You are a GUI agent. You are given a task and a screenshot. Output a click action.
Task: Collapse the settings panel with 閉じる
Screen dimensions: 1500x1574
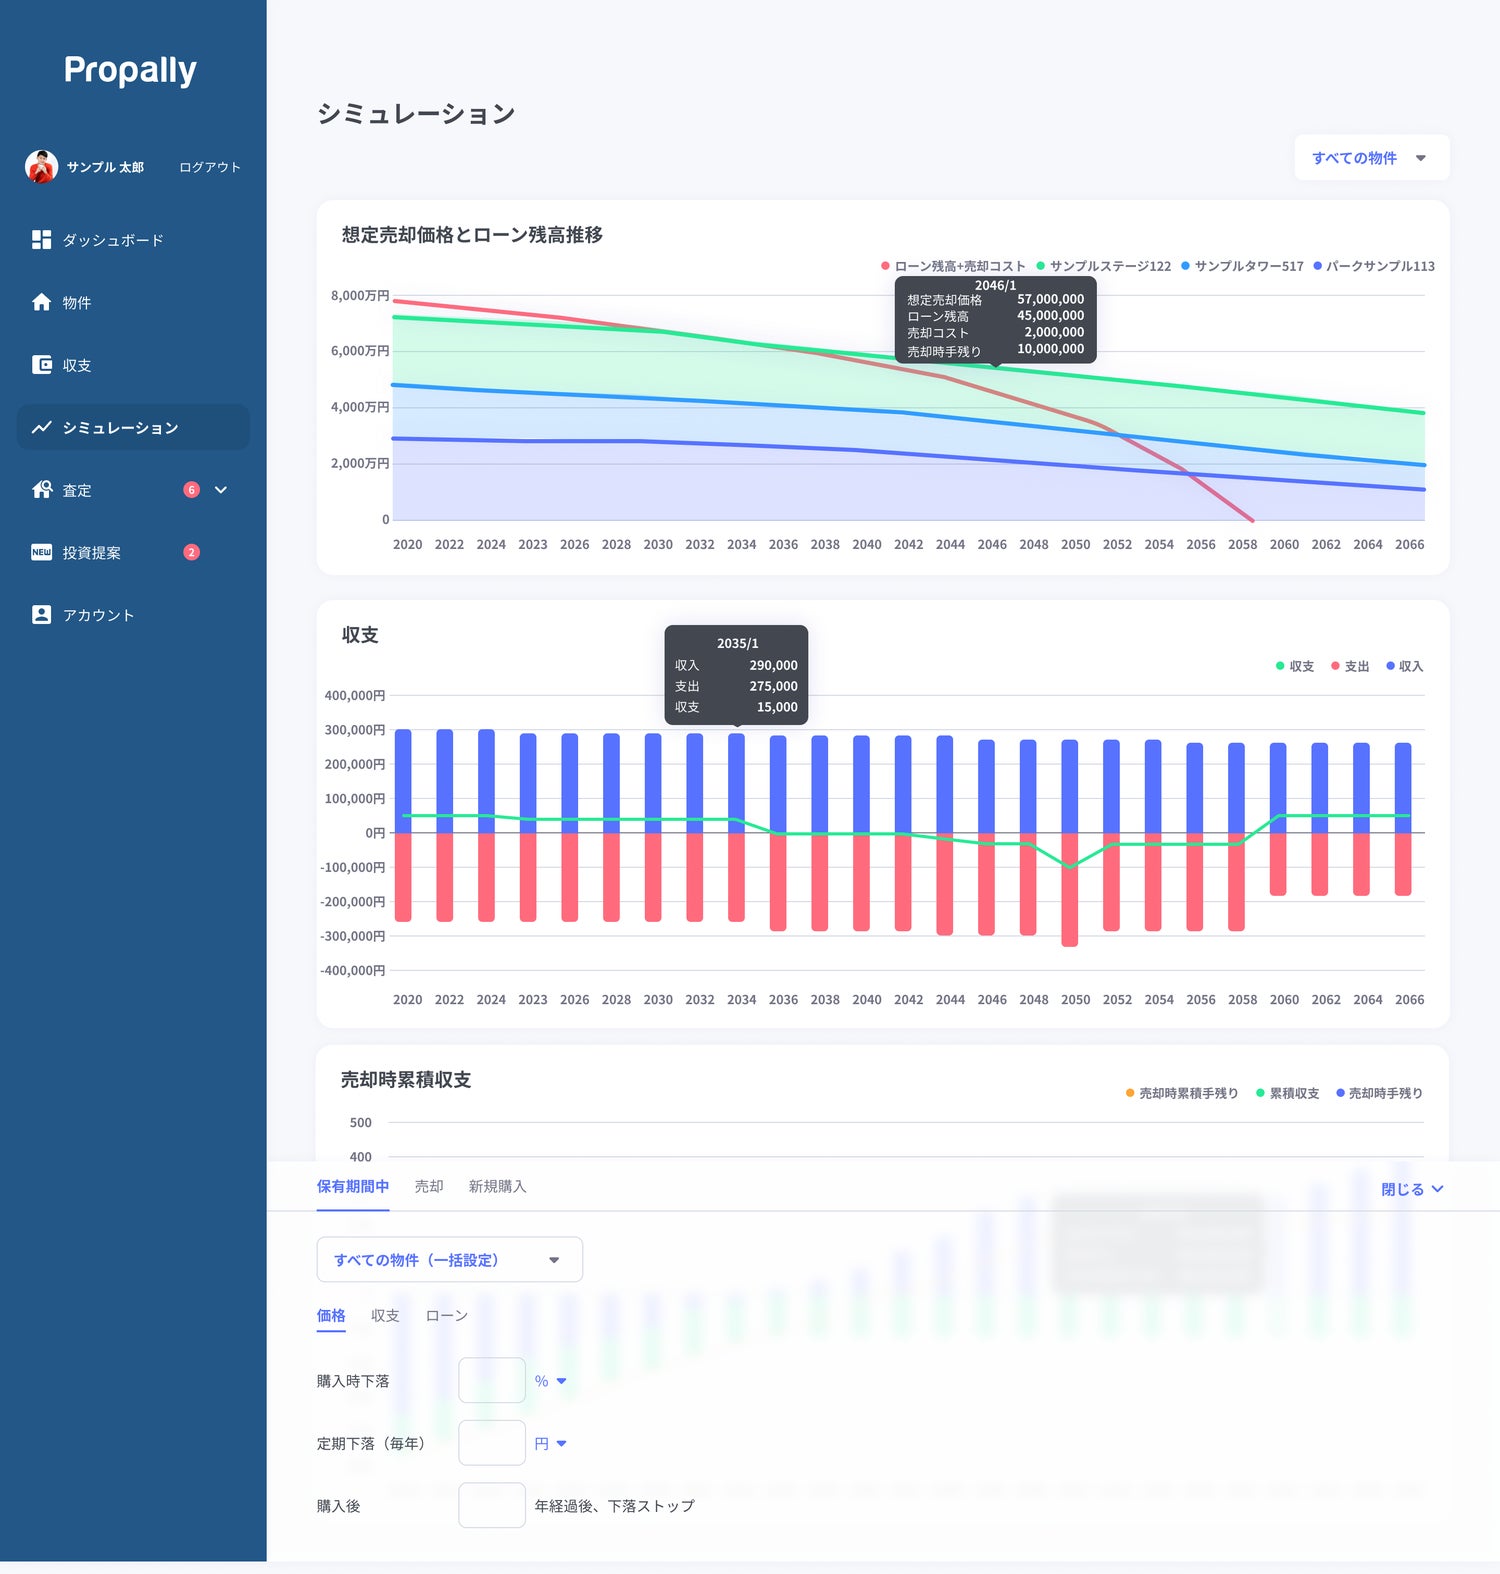coord(1411,1189)
